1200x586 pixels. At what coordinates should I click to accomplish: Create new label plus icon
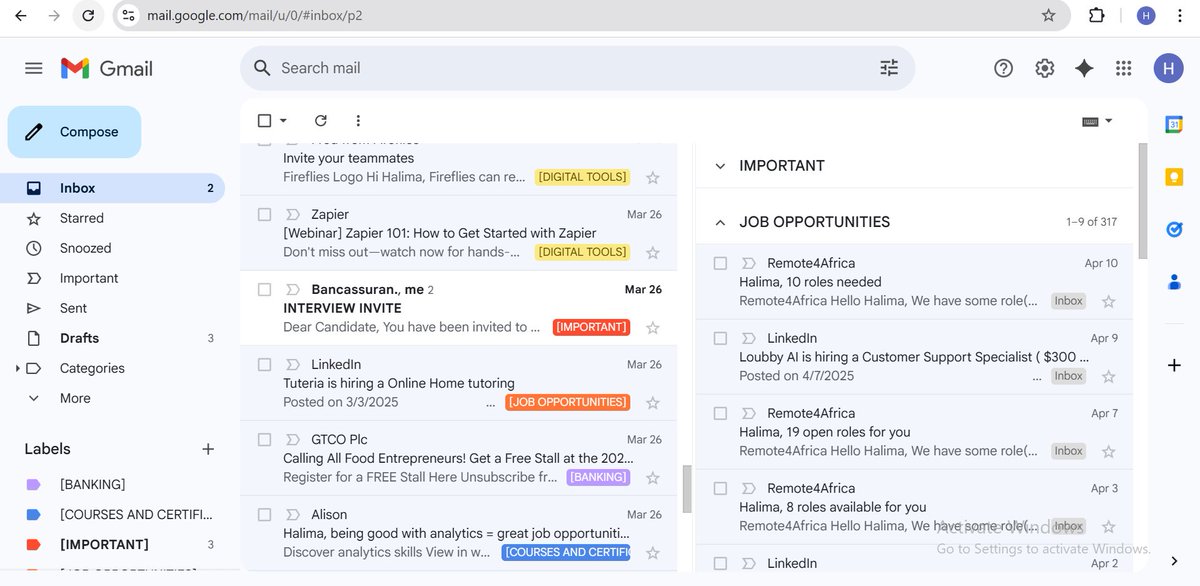click(208, 449)
